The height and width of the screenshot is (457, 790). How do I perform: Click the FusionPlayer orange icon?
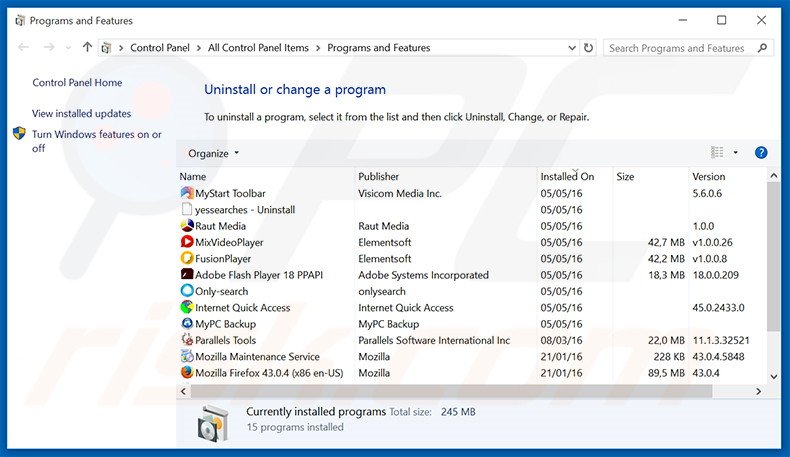187,258
